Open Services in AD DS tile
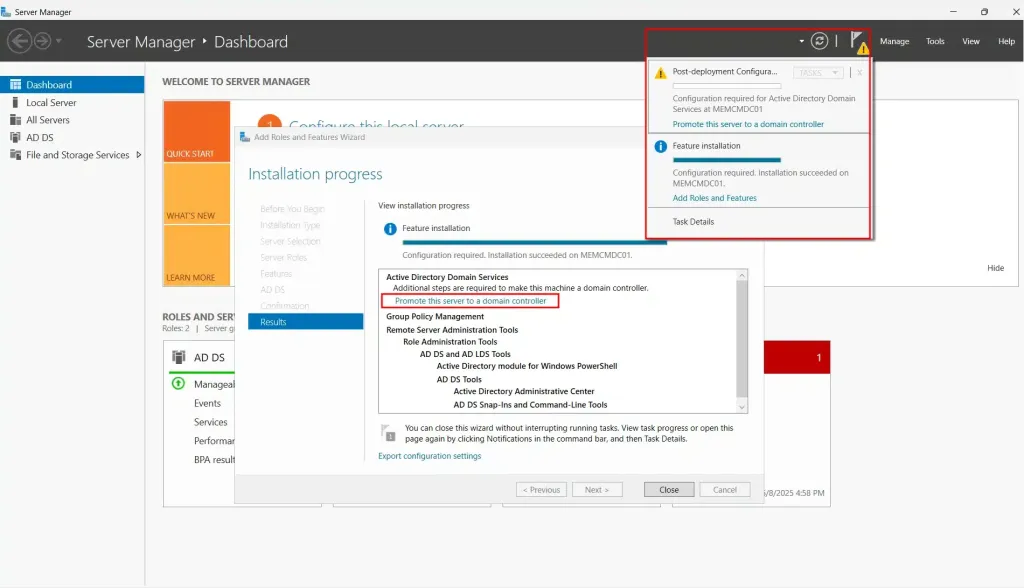The width and height of the screenshot is (1024, 588). pyautogui.click(x=210, y=422)
